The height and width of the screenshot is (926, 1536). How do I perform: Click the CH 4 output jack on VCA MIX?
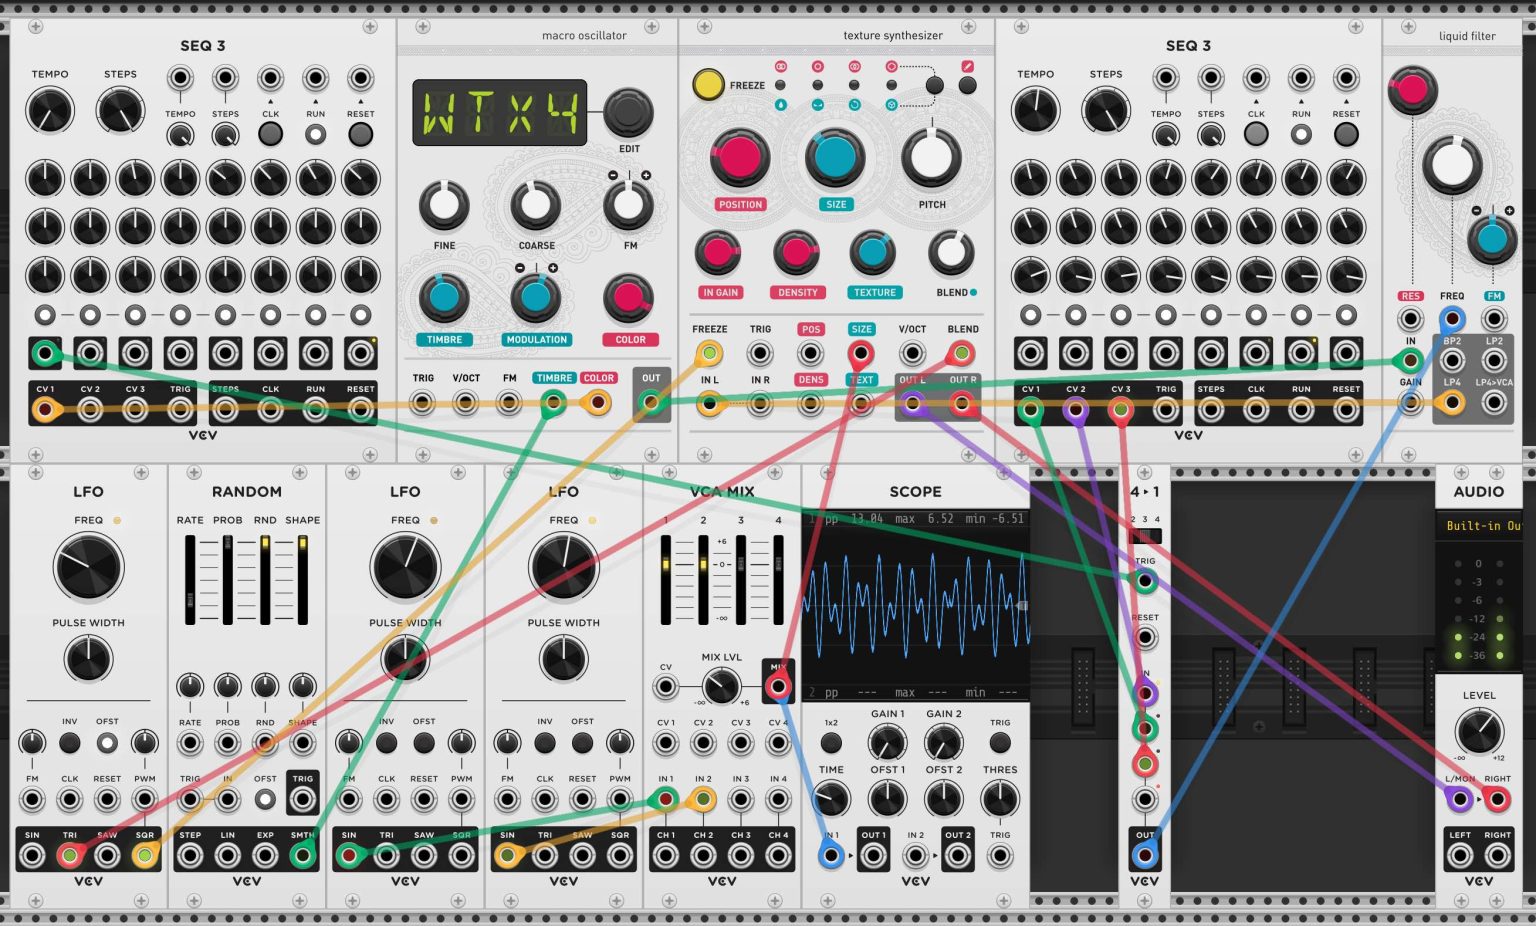[x=778, y=855]
